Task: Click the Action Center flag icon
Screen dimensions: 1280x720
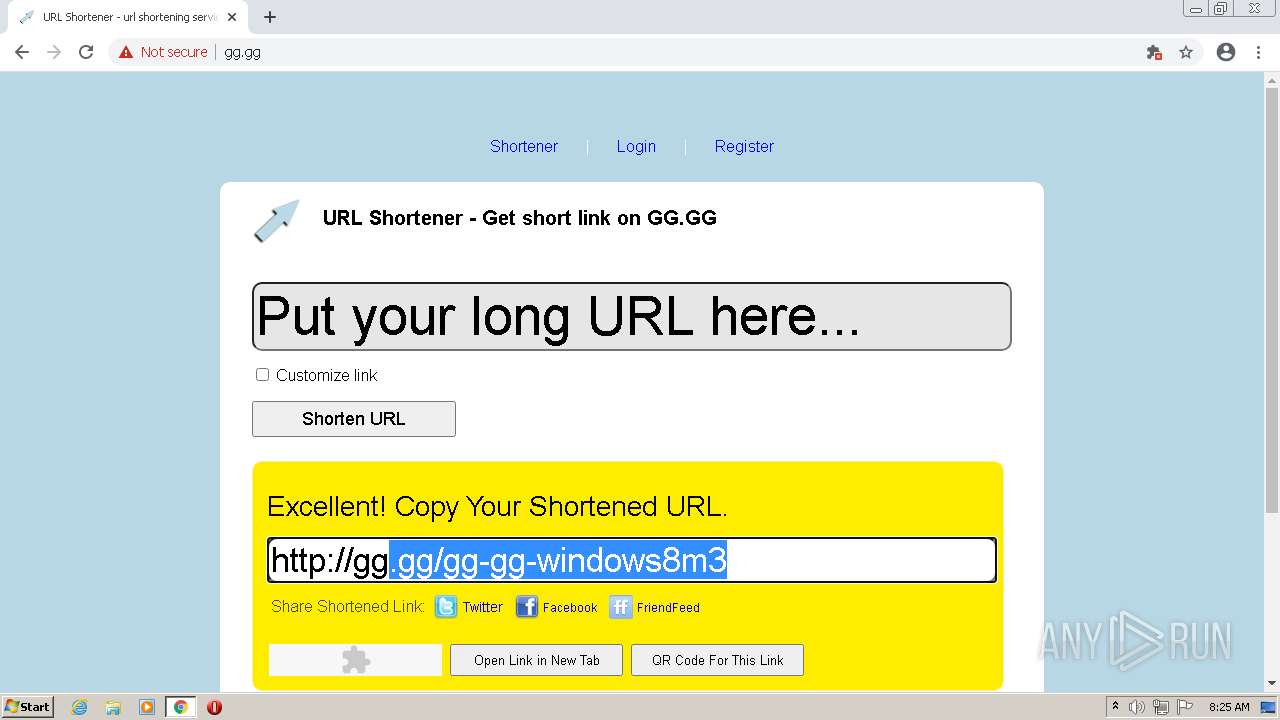Action: click(1184, 707)
